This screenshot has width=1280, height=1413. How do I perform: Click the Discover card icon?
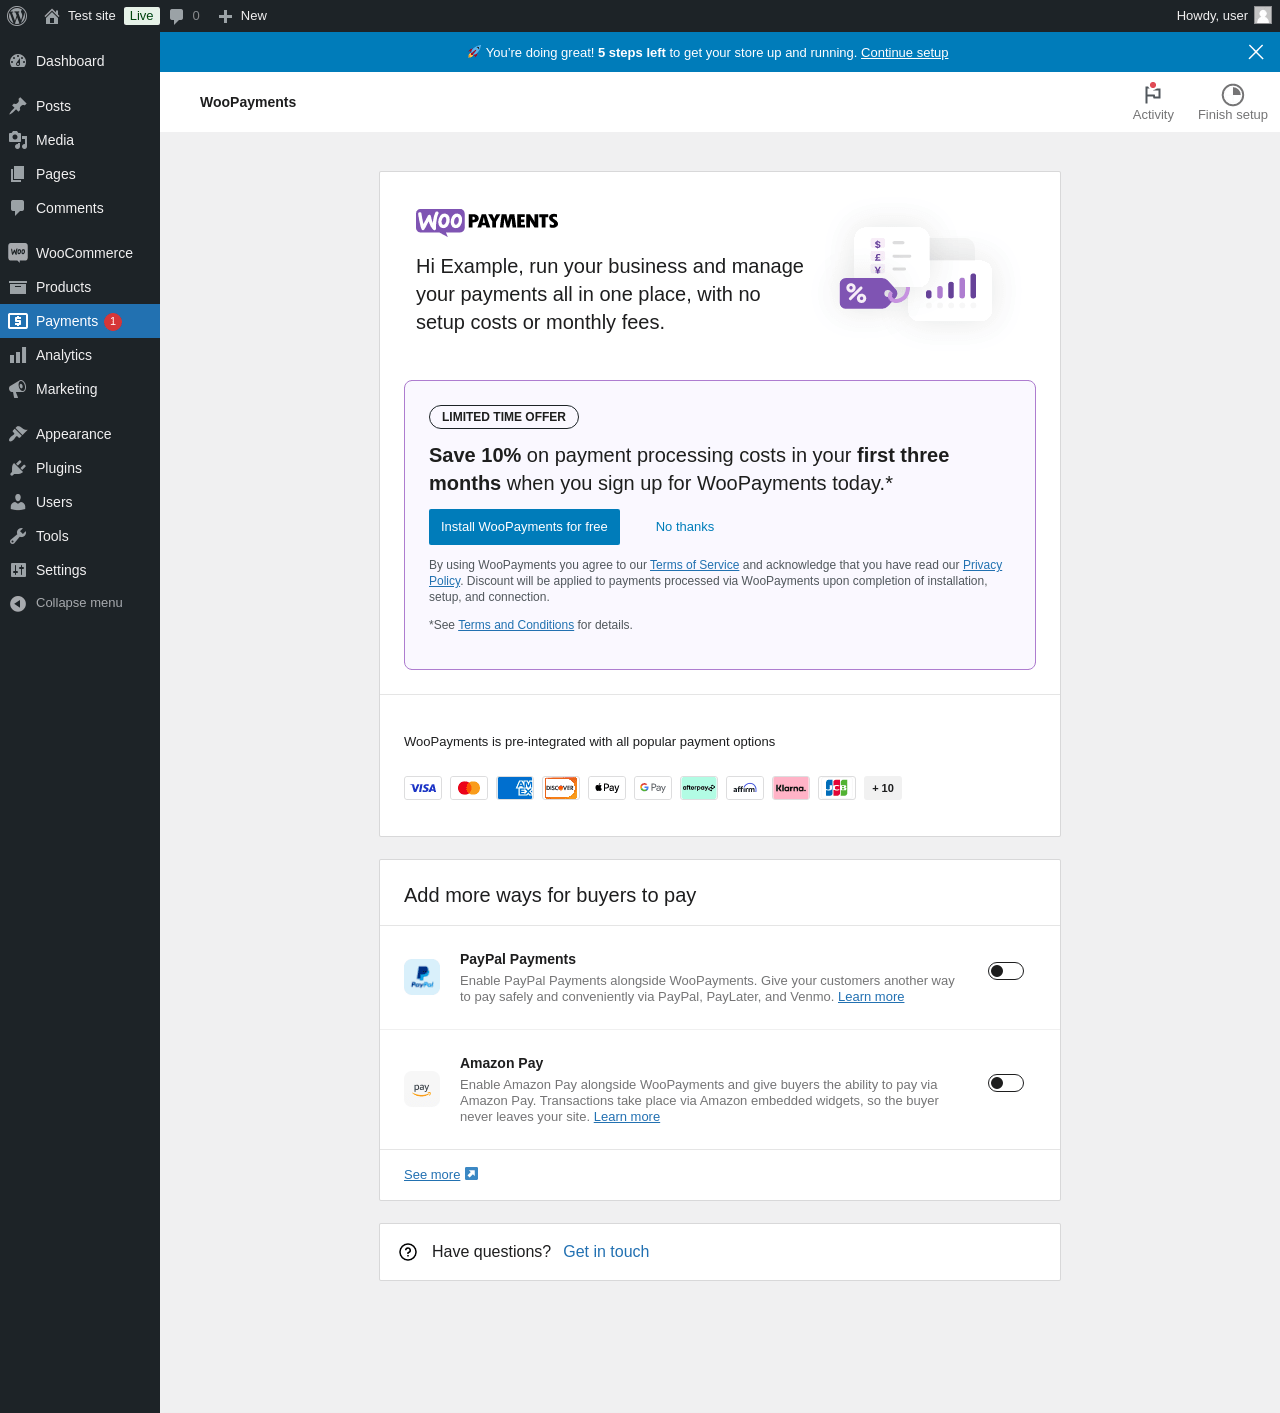click(x=561, y=788)
